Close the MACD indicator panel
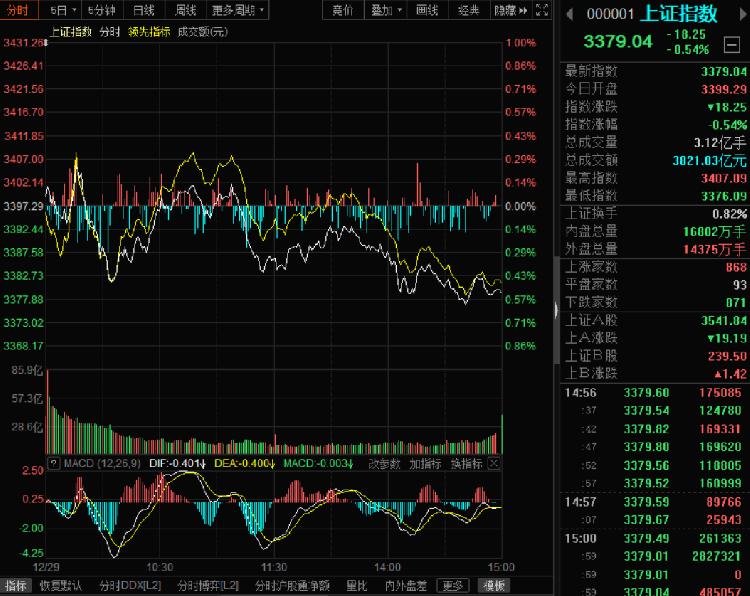 click(x=494, y=463)
